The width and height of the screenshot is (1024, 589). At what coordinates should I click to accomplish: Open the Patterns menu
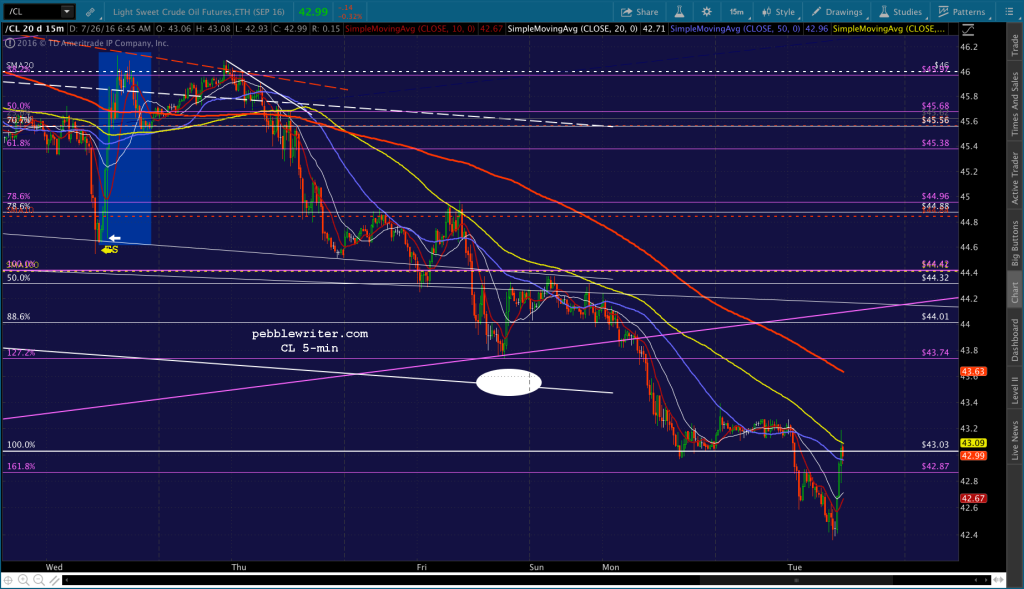click(962, 12)
